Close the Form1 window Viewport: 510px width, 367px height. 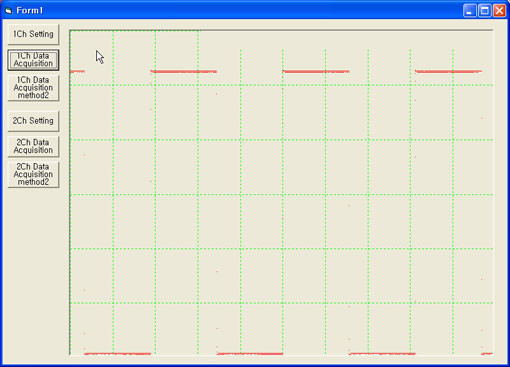(499, 11)
